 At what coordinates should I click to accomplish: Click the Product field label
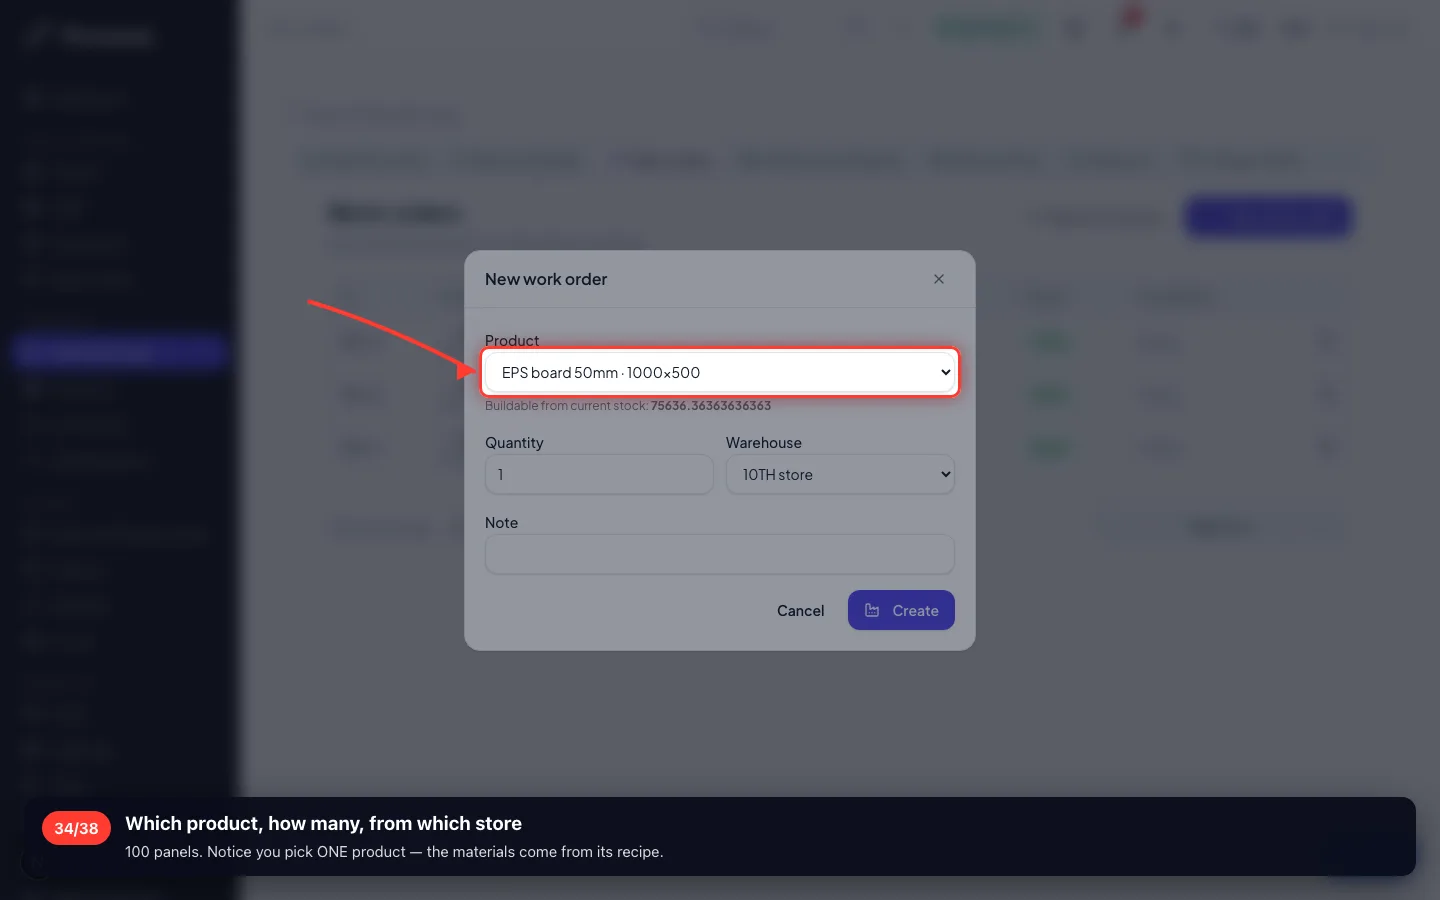click(x=512, y=340)
